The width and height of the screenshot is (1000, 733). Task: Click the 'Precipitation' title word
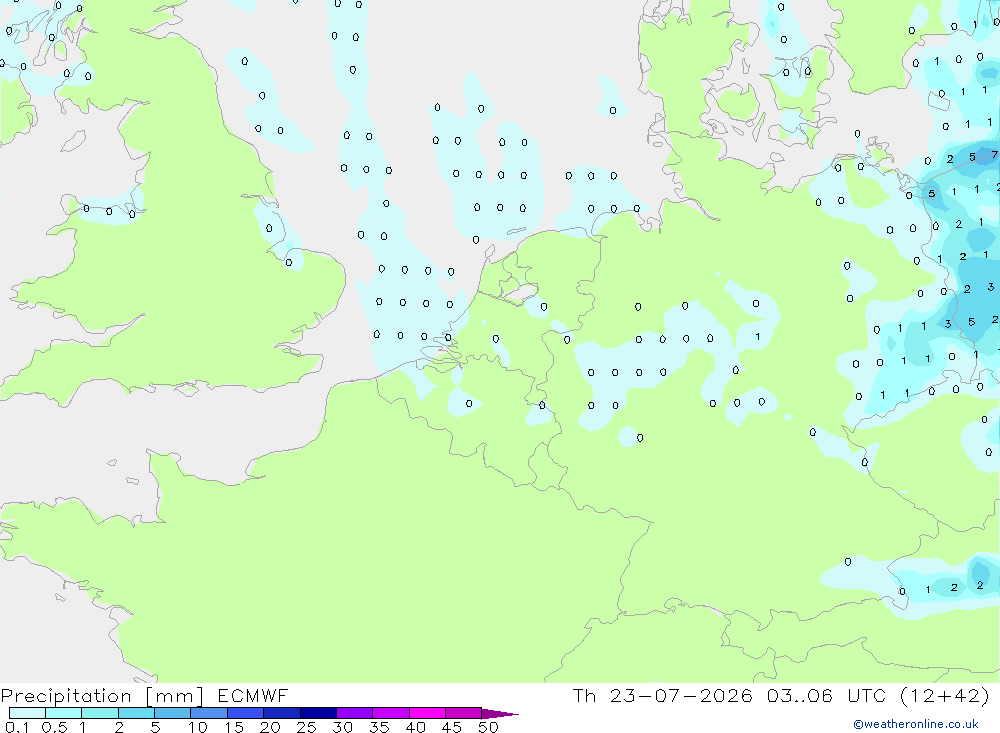[x=66, y=696]
